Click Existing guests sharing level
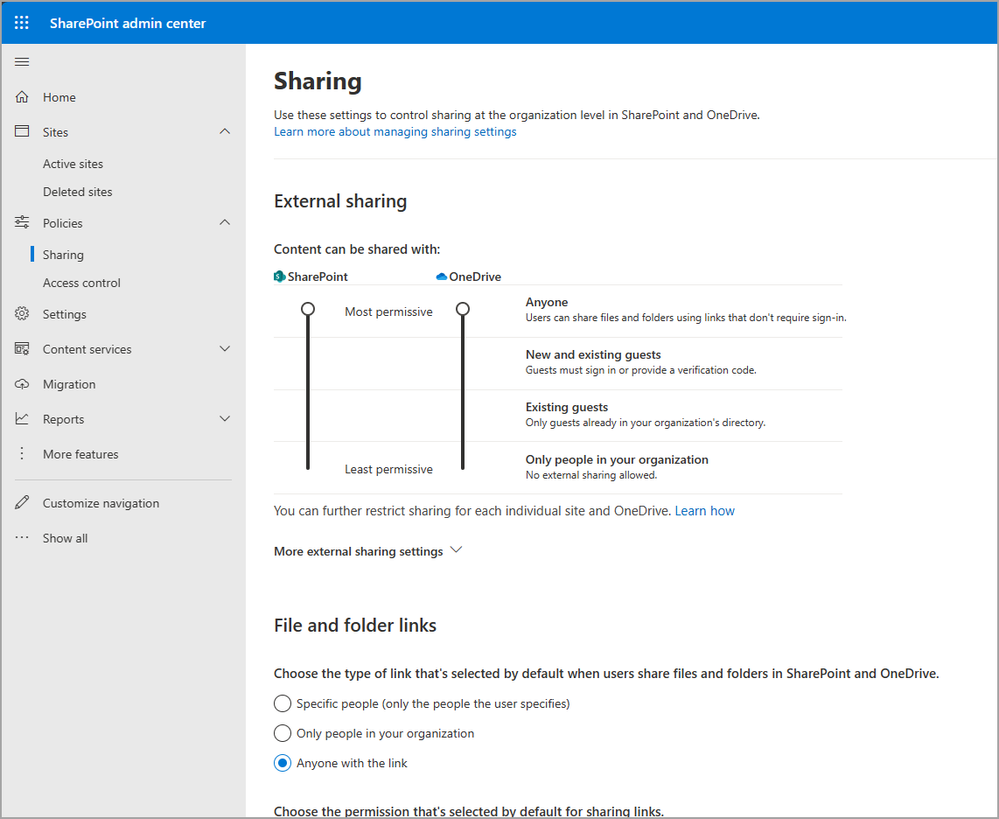The image size is (999, 819). pos(566,407)
